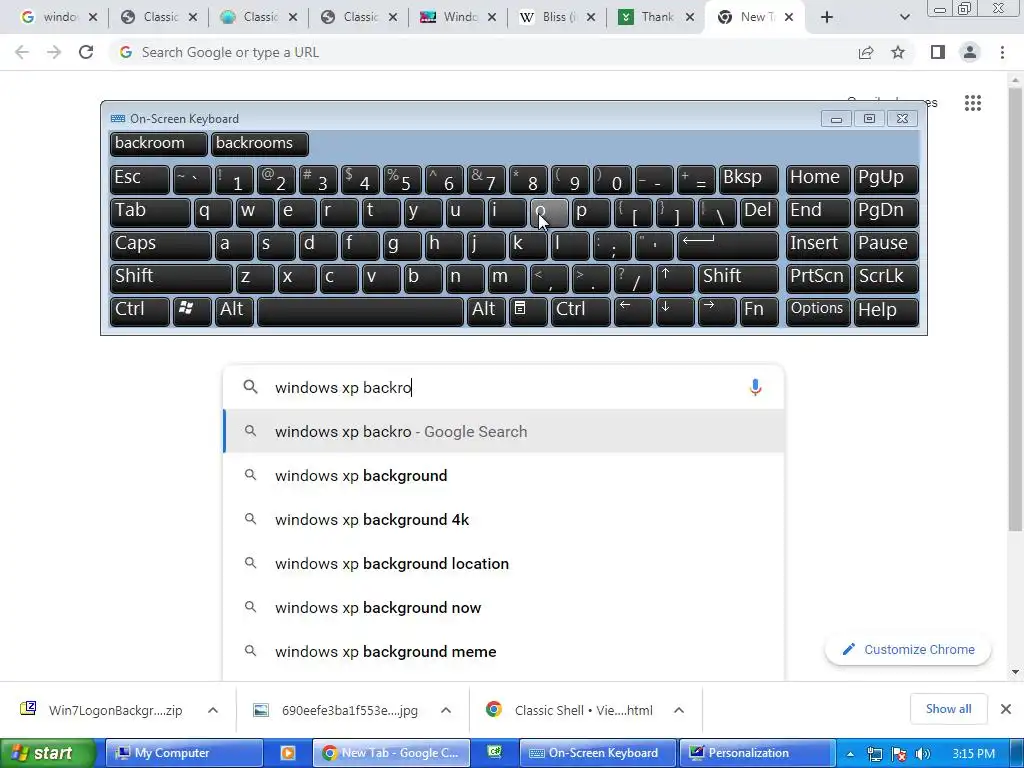The height and width of the screenshot is (768, 1024).
Task: Toggle the right Ctrl key on On-Screen Keyboard
Action: coord(581,311)
